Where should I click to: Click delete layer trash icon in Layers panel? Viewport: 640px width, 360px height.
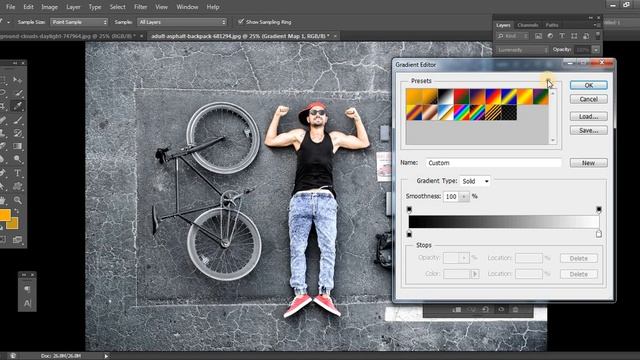point(516,309)
